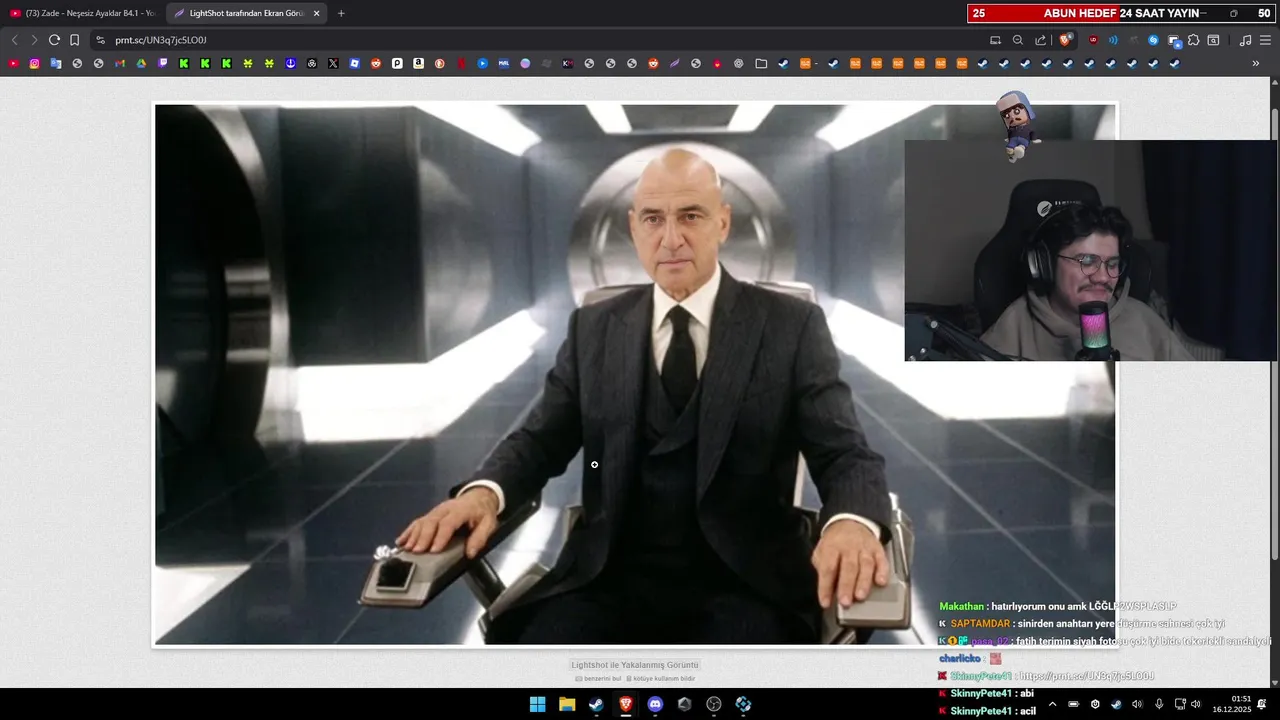Show hidden system tray icons
This screenshot has height=720, width=1280.
point(1052,704)
